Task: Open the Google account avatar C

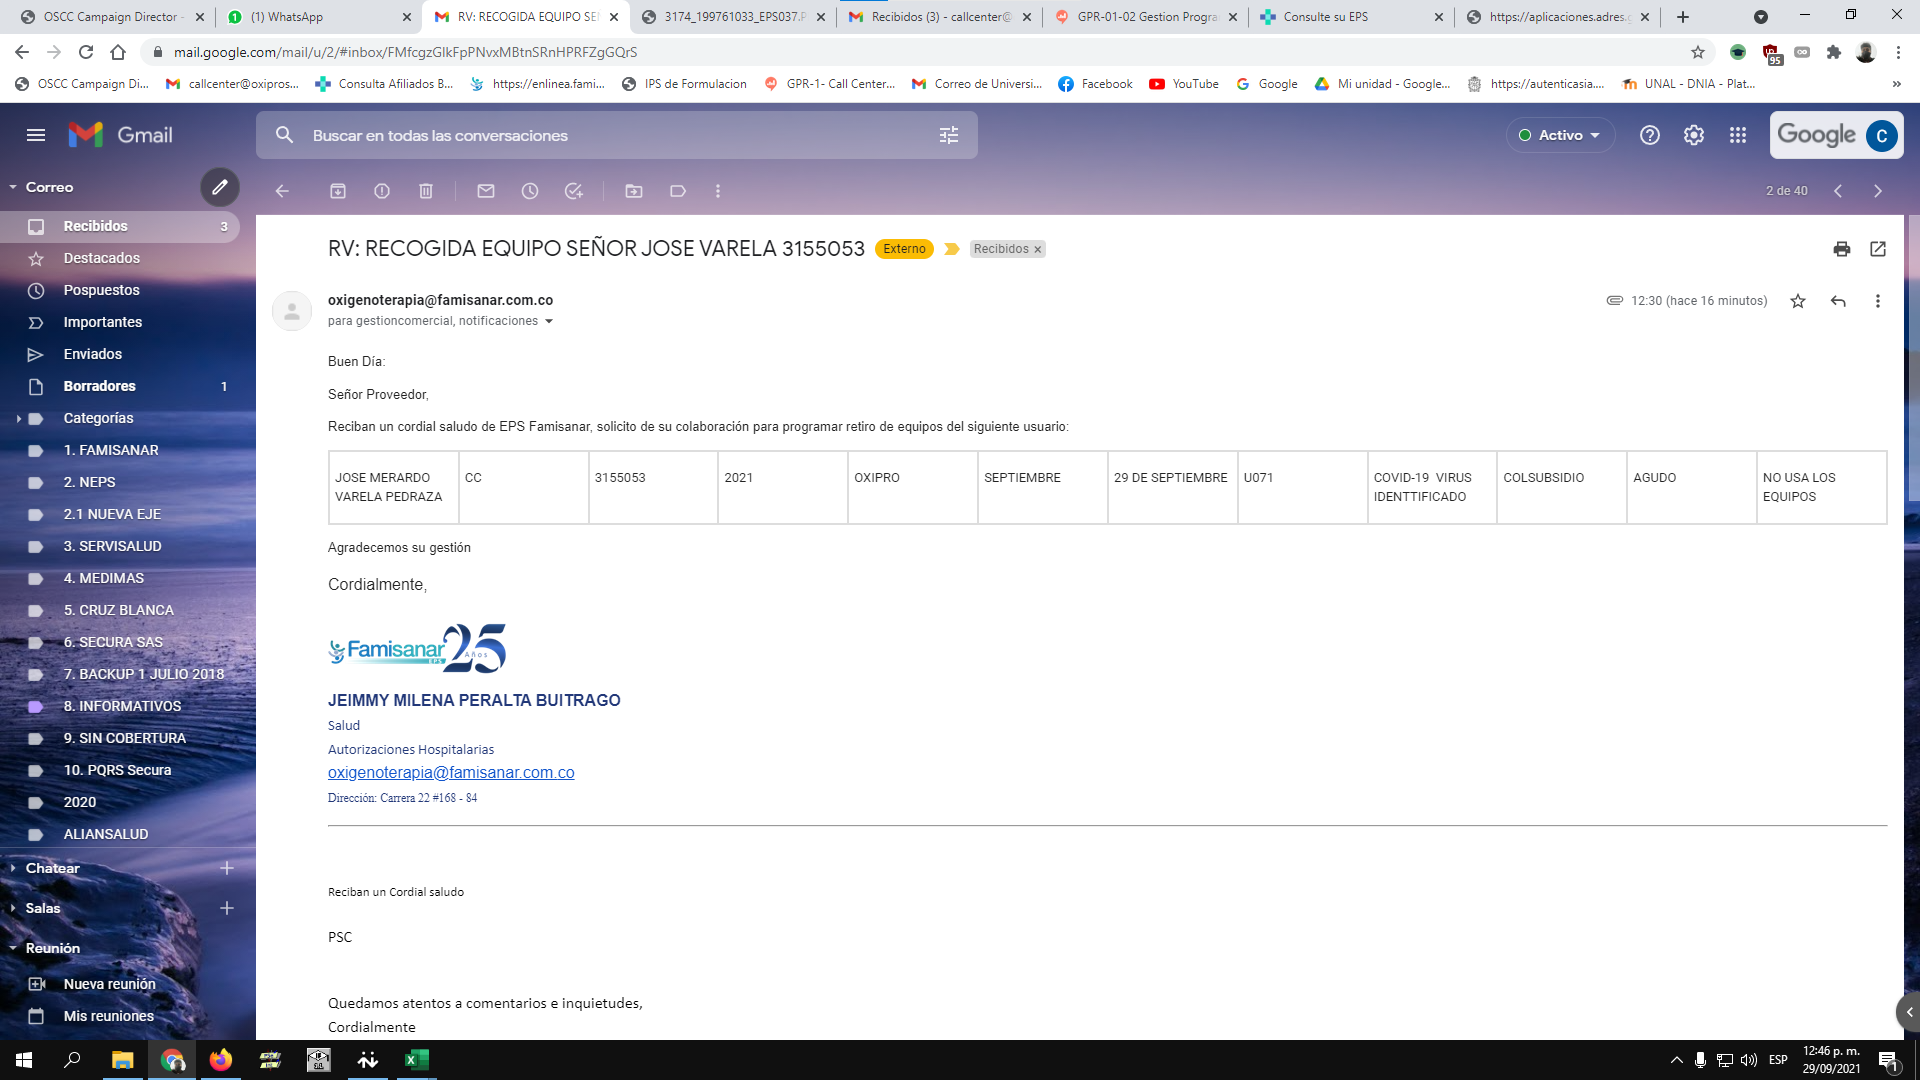Action: coord(1882,135)
